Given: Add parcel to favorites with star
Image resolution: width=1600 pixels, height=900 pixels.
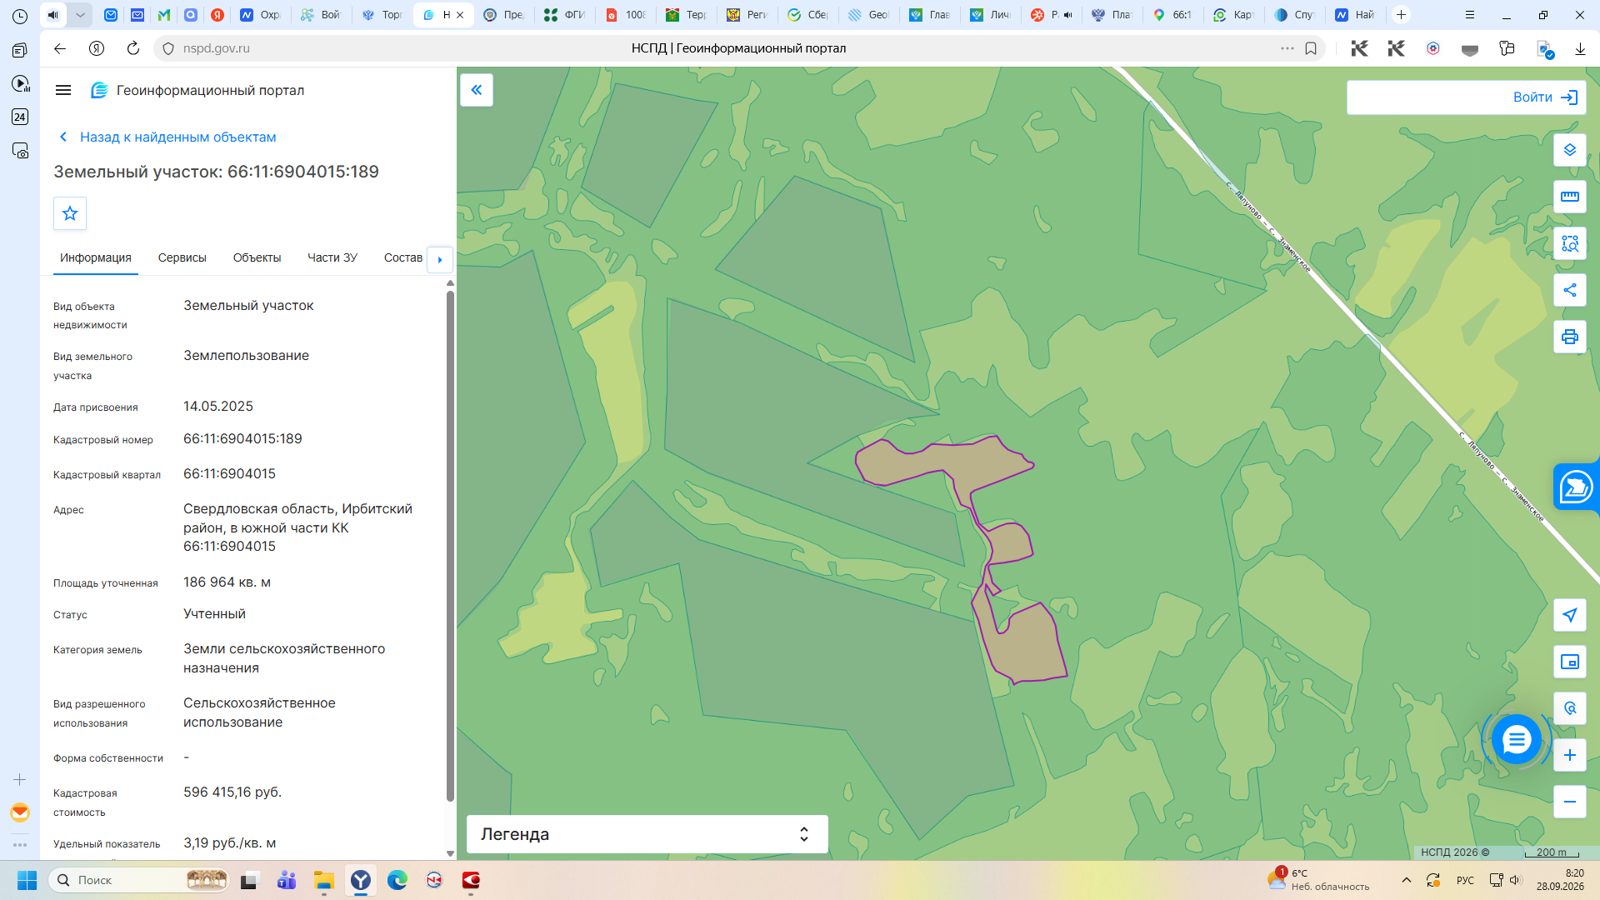Looking at the screenshot, I should 70,213.
